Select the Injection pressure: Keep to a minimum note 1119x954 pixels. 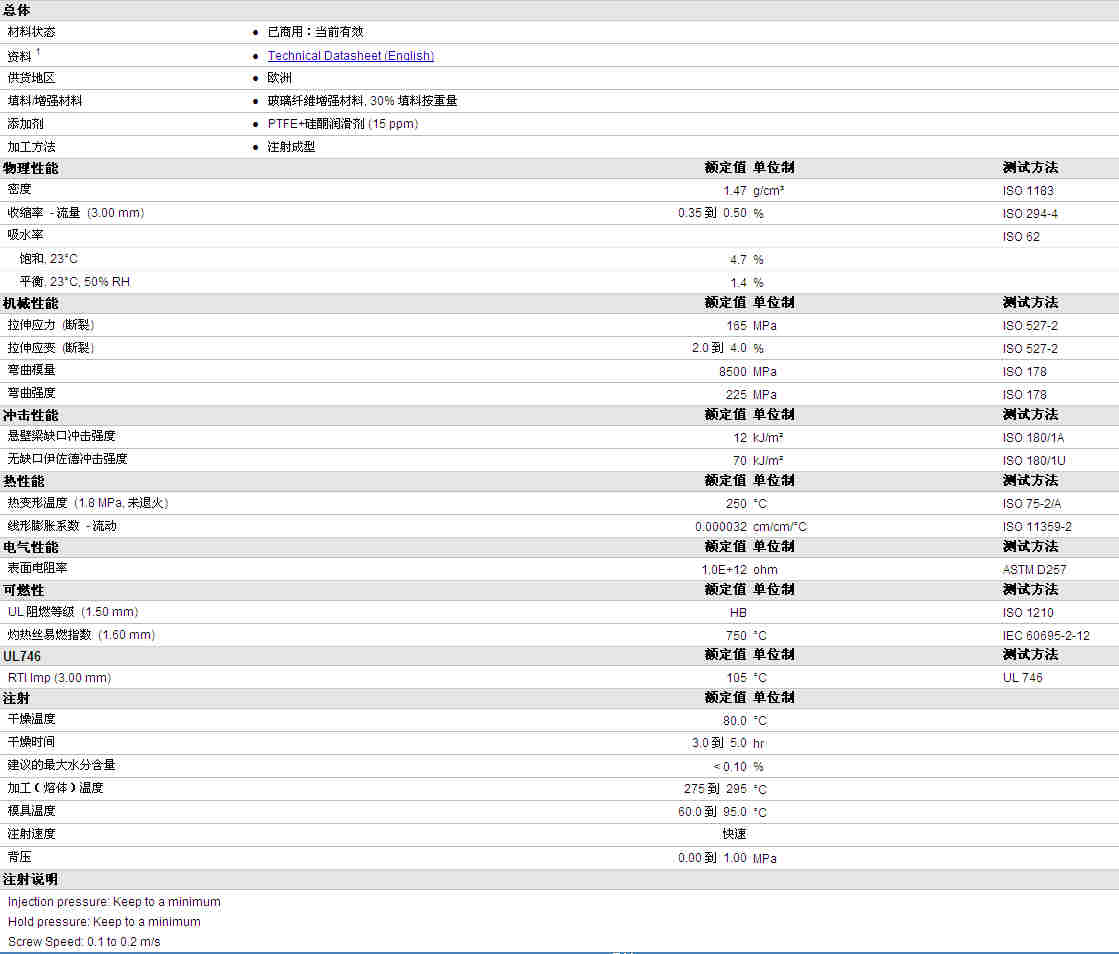point(114,902)
